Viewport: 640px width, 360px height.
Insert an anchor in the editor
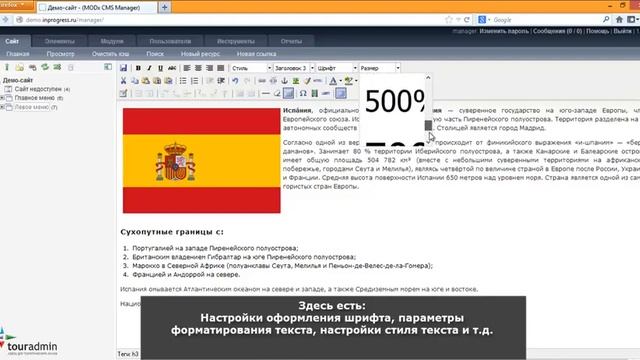point(284,81)
